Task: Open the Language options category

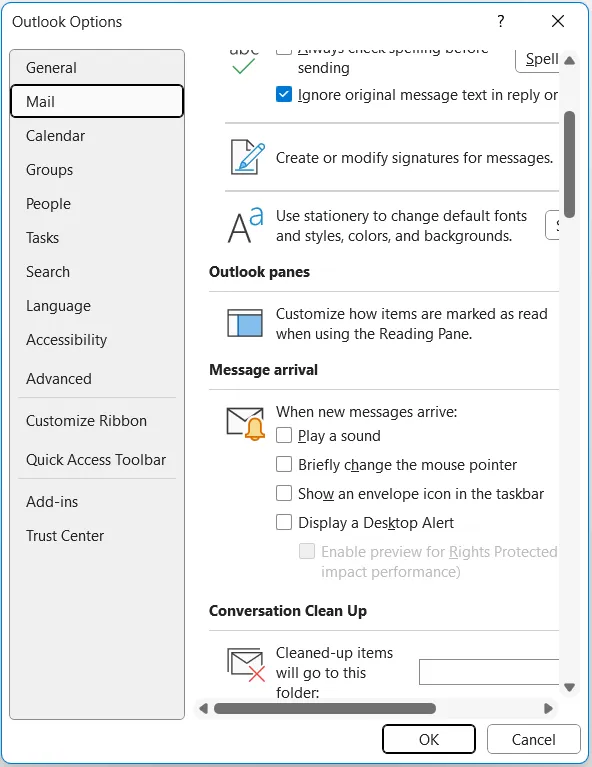Action: (97, 306)
